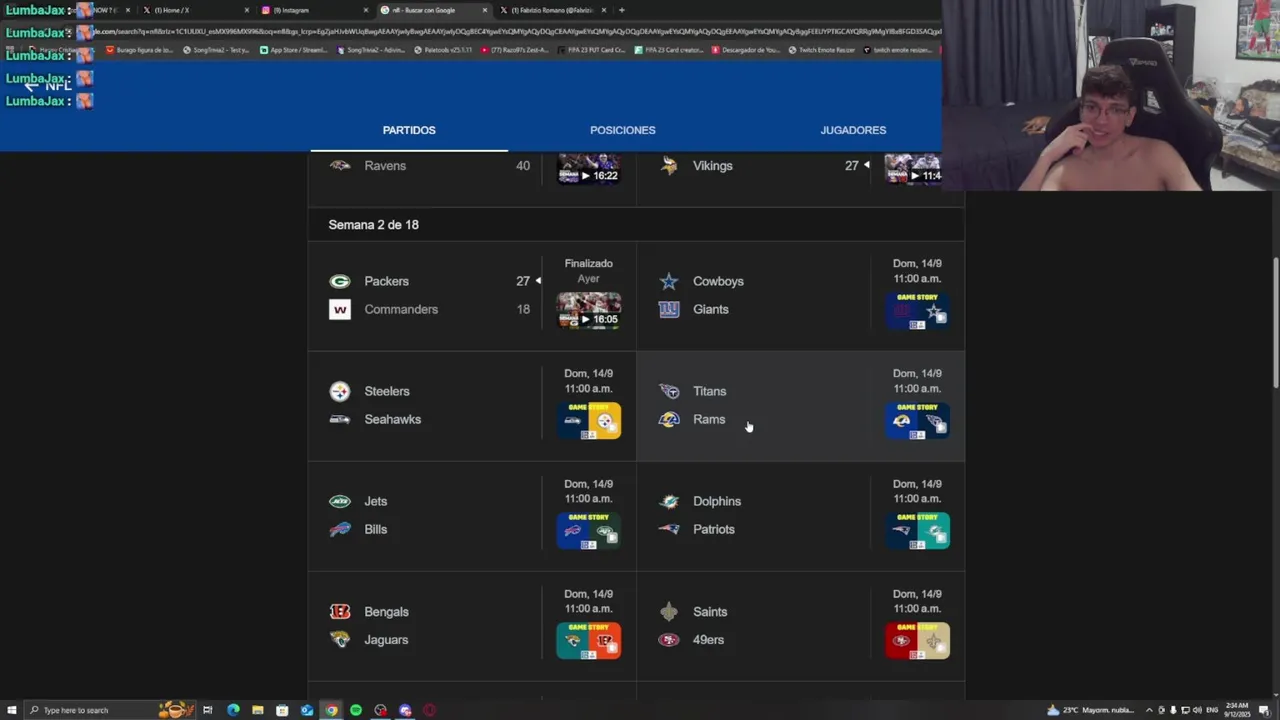
Task: Open a new browser tab
Action: click(622, 10)
